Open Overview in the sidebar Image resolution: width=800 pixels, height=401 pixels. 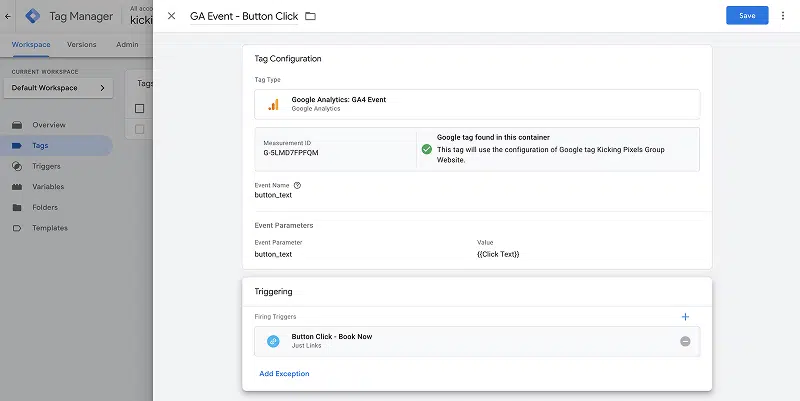[48, 124]
